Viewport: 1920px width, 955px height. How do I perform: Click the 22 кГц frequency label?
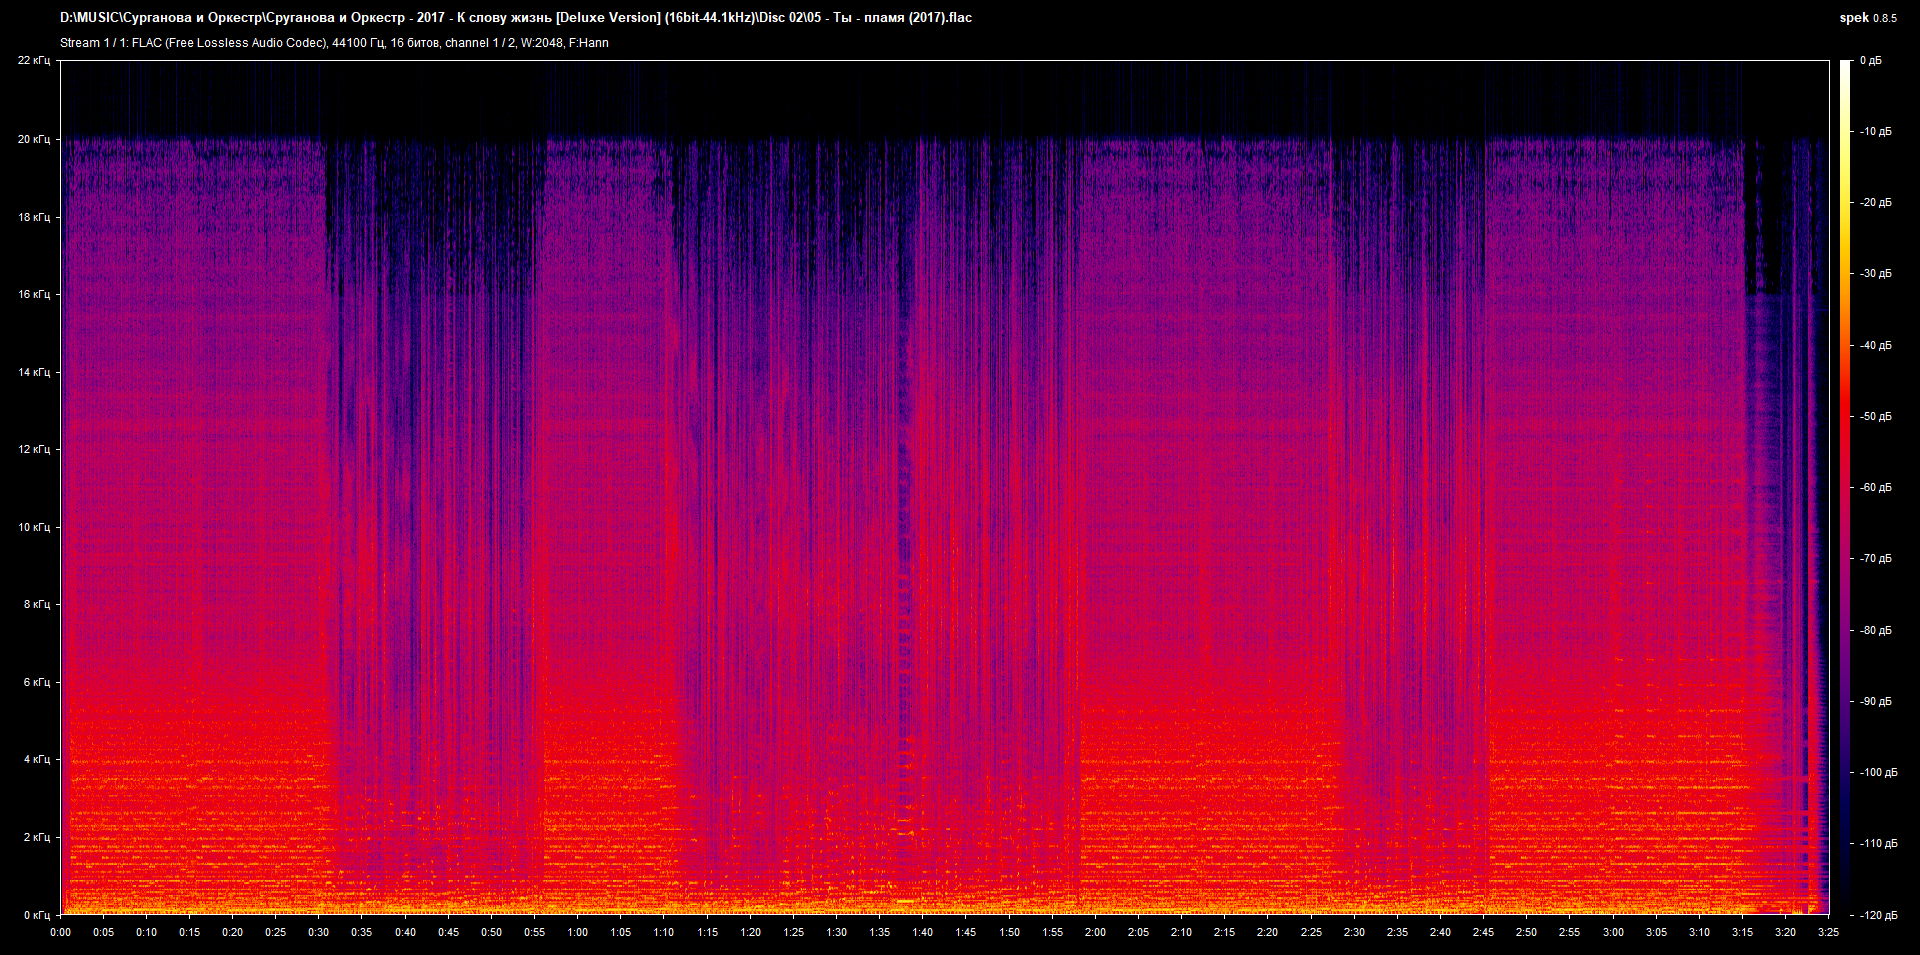click(34, 61)
